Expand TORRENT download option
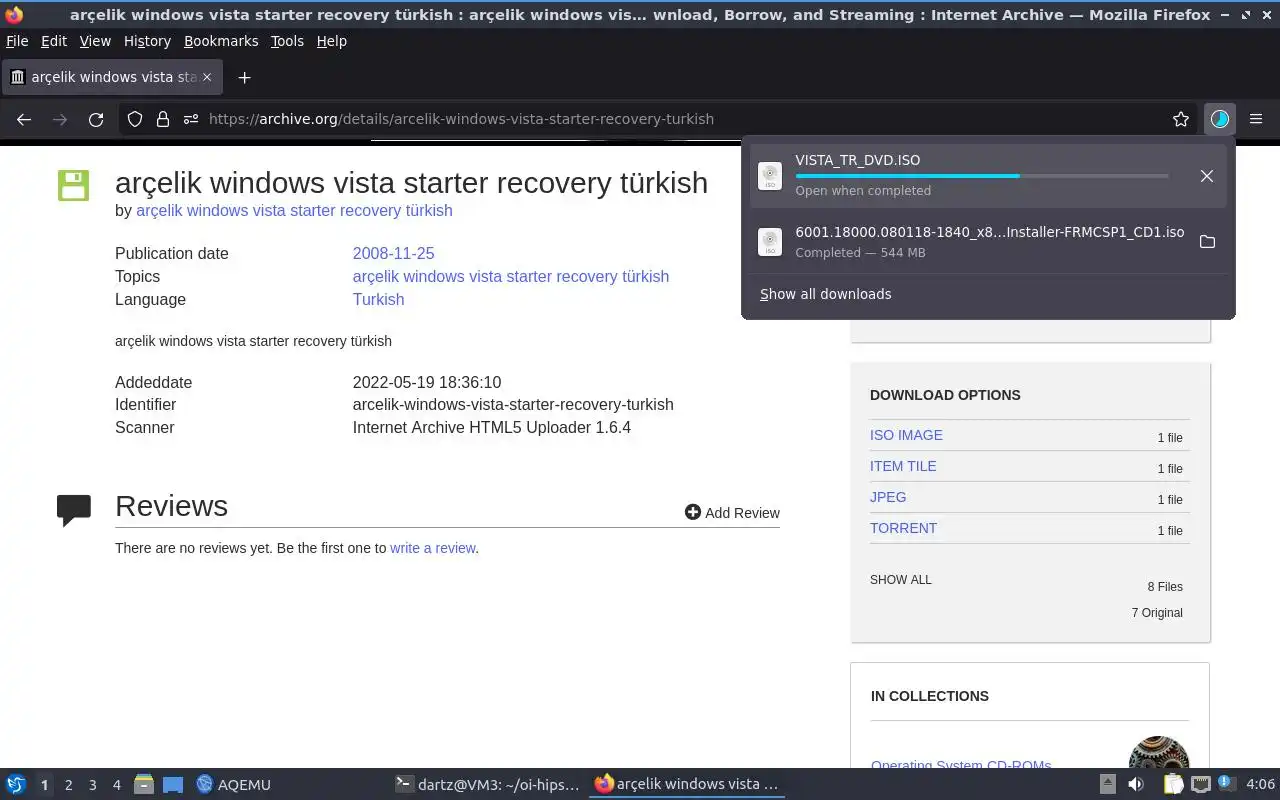This screenshot has width=1280, height=800. click(903, 528)
